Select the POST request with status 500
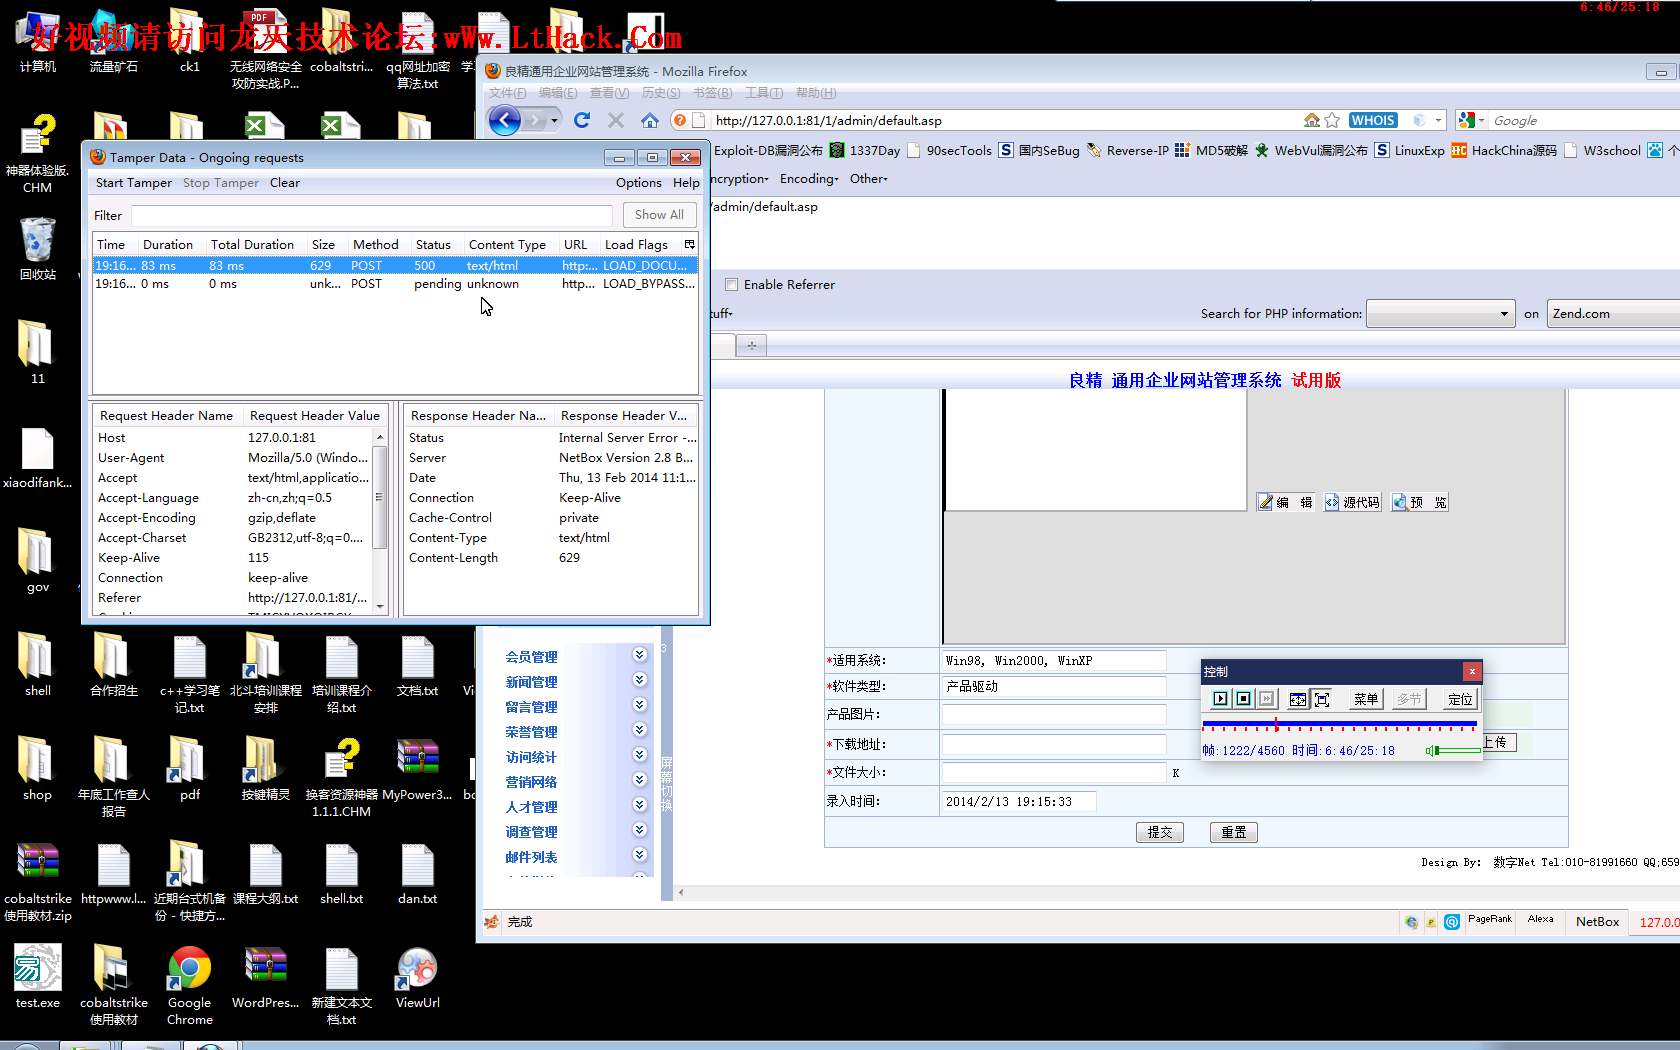 [x=395, y=265]
